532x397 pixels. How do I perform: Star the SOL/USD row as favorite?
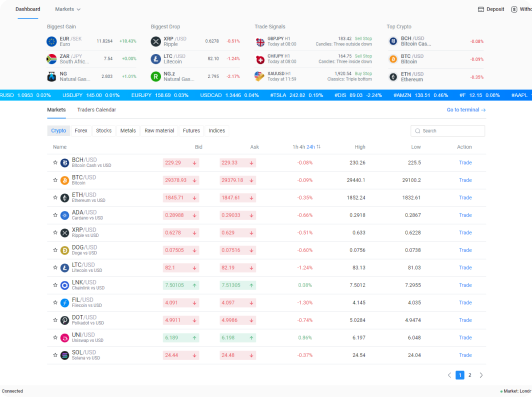point(55,355)
